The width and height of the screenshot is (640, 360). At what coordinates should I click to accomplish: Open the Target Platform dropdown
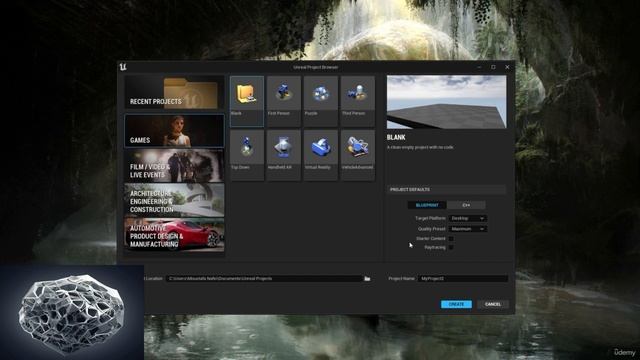coord(468,218)
